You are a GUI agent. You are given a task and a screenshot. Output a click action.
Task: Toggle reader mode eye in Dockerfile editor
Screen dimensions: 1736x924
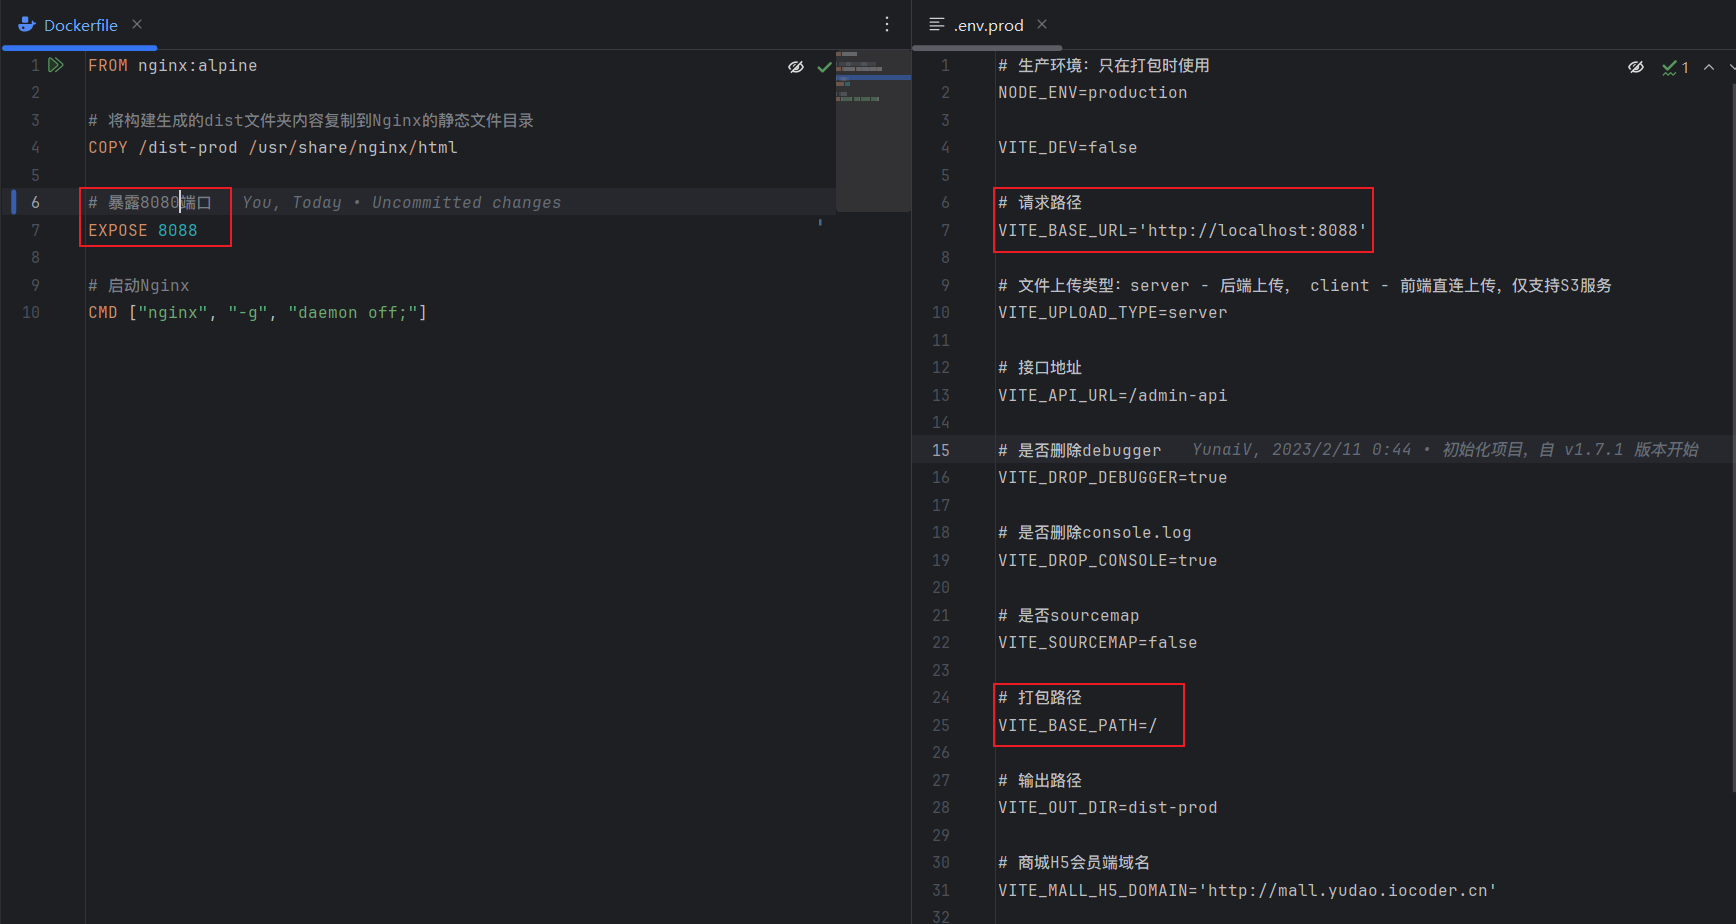(x=796, y=67)
